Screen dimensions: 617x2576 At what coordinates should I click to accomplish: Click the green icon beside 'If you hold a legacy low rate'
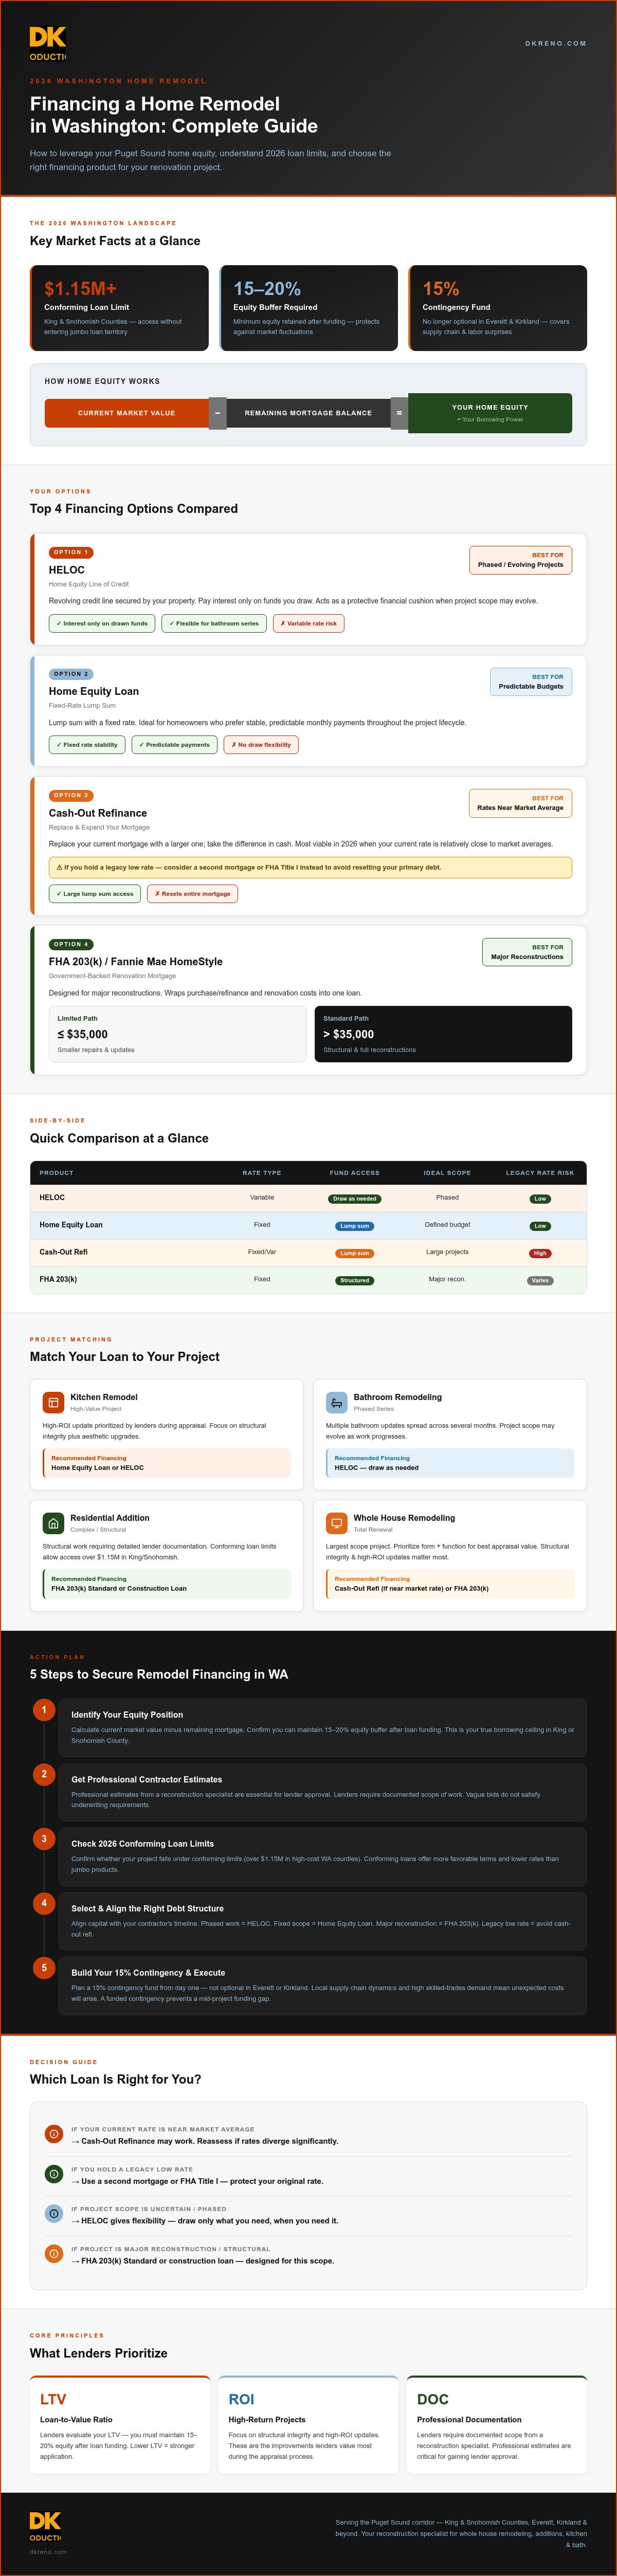(54, 2174)
